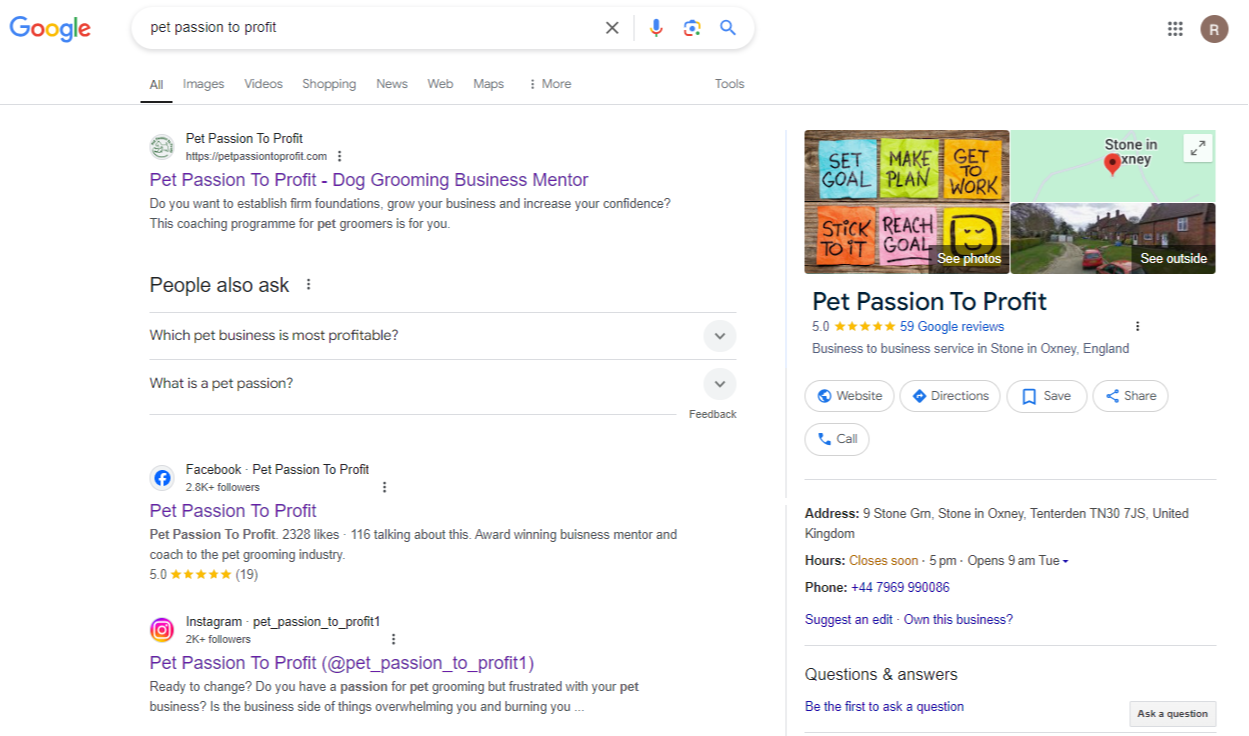Click 'Business to business service in Stone in Oxney' text
The width and height of the screenshot is (1249, 736).
(x=970, y=349)
